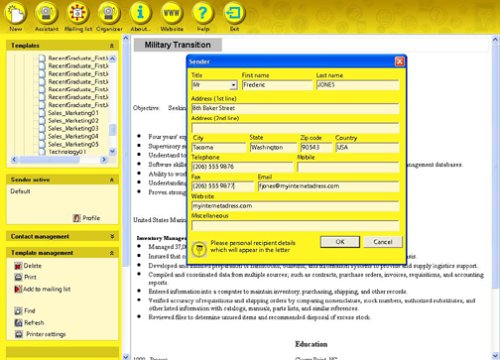
Task: Expand the Contact management panel
Action: point(112,236)
